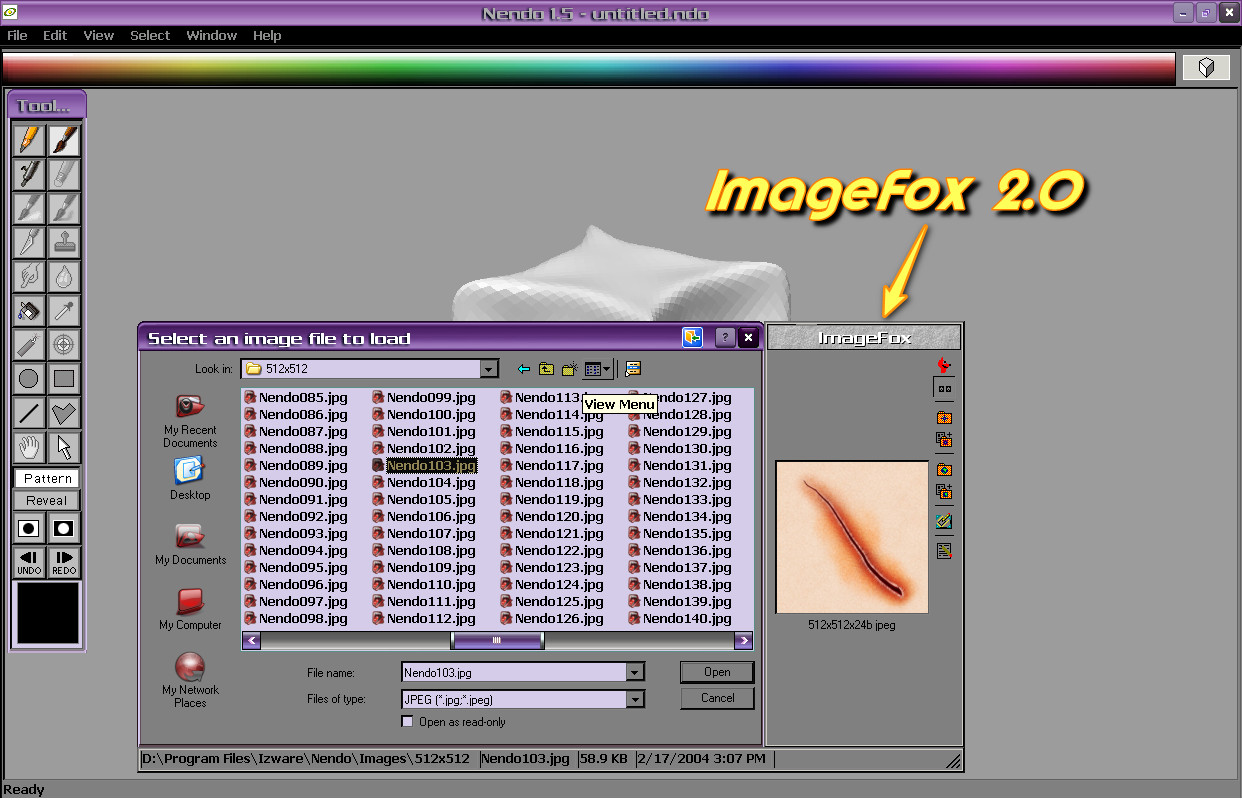
Task: Select the Line drawing tool
Action: [x=29, y=412]
